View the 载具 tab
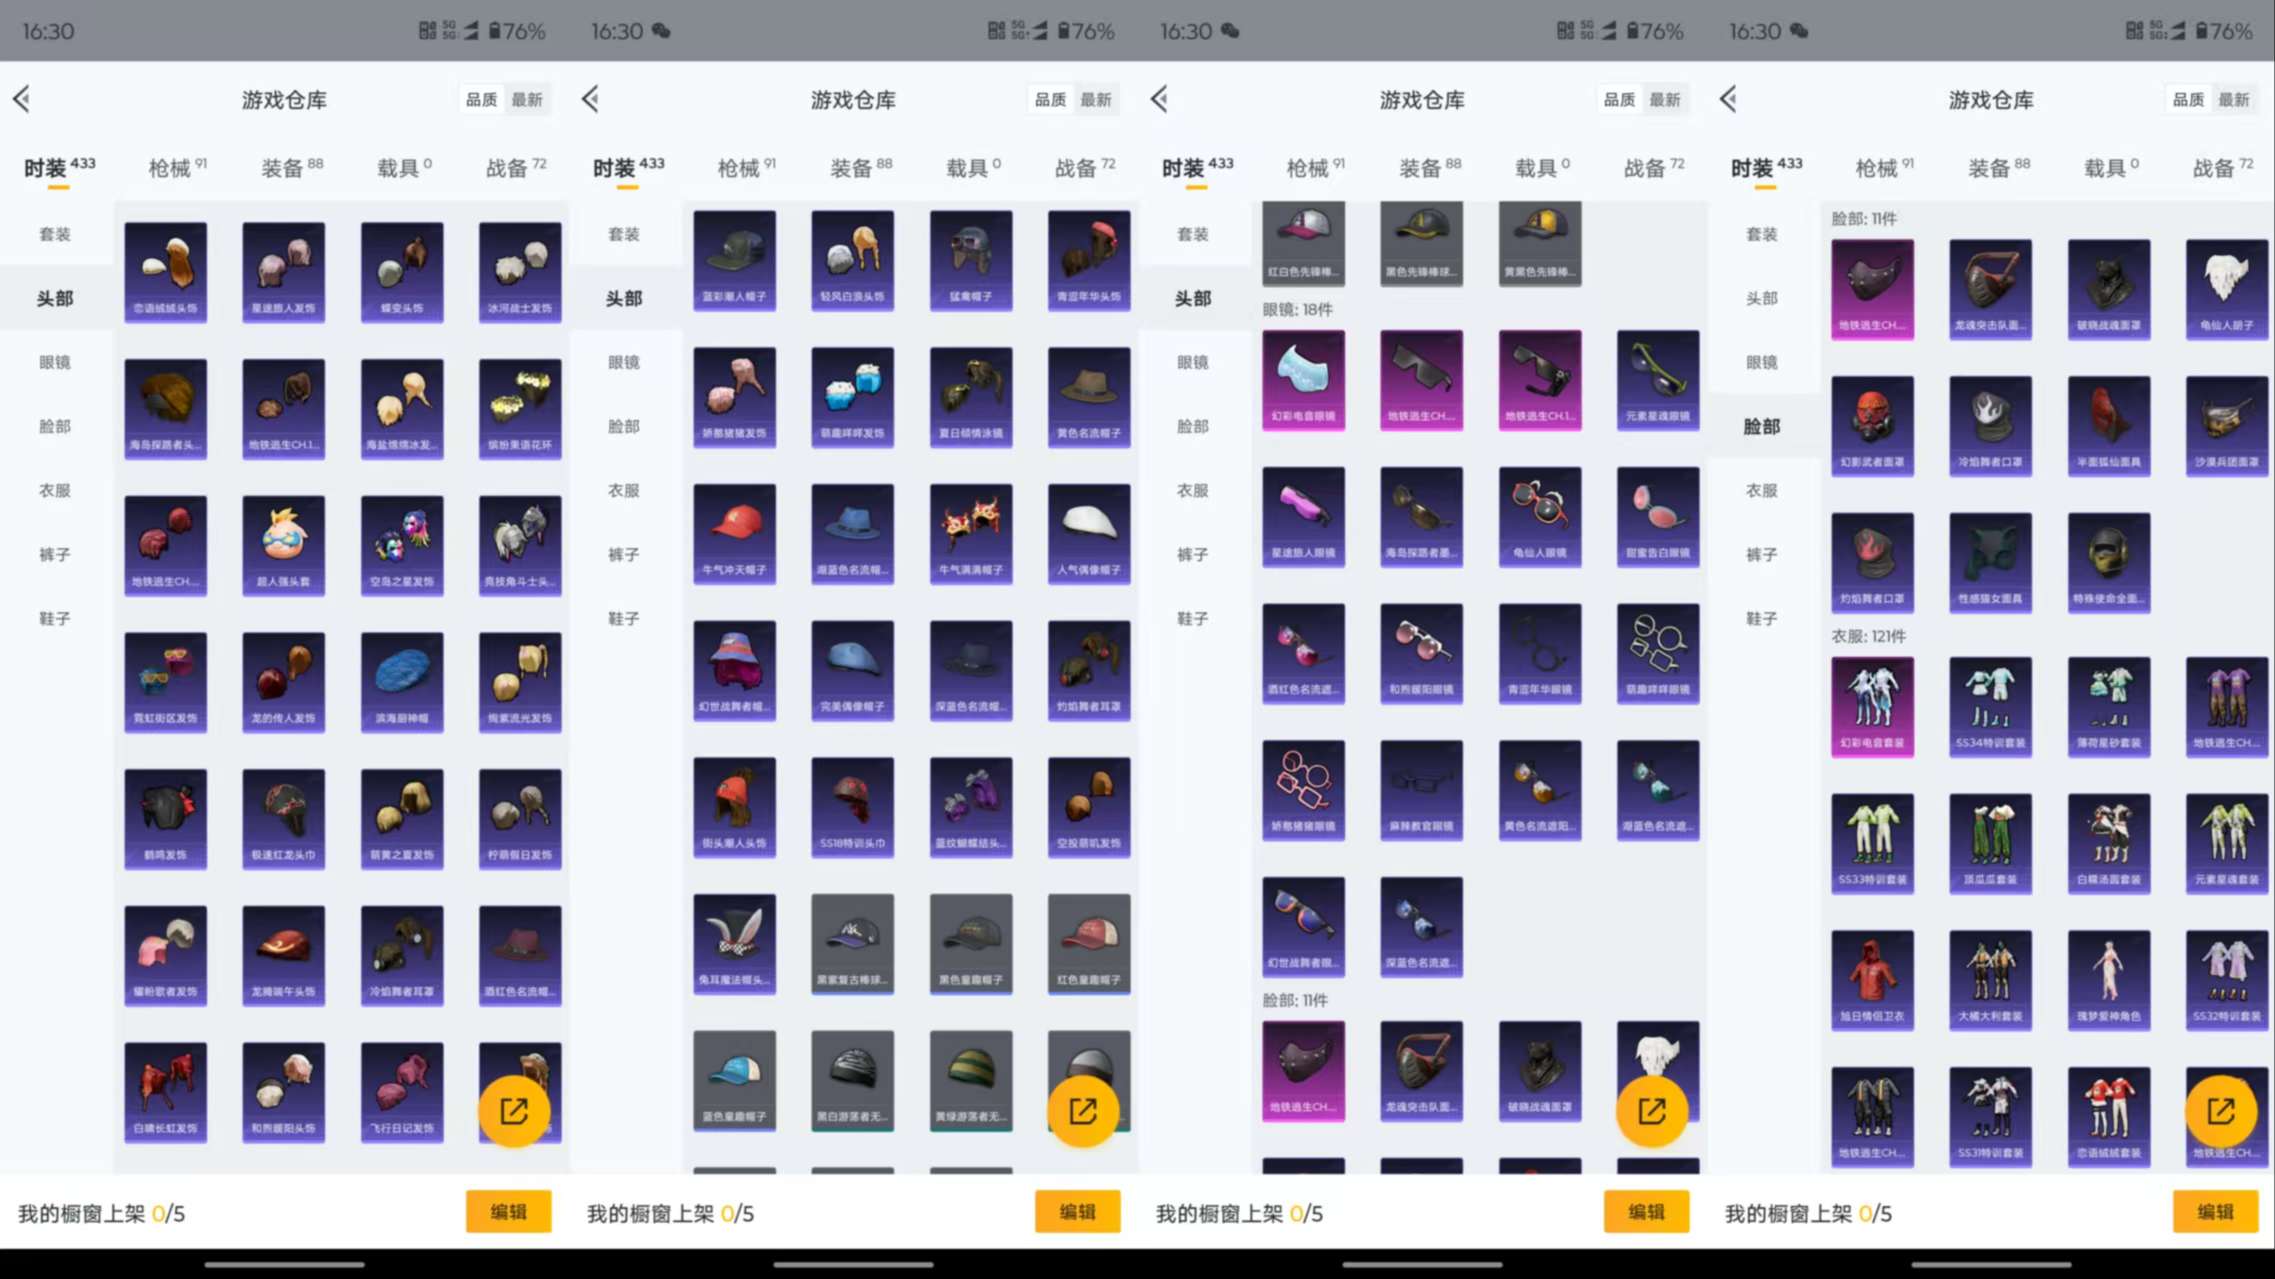Viewport: 2275px width, 1279px height. click(400, 166)
